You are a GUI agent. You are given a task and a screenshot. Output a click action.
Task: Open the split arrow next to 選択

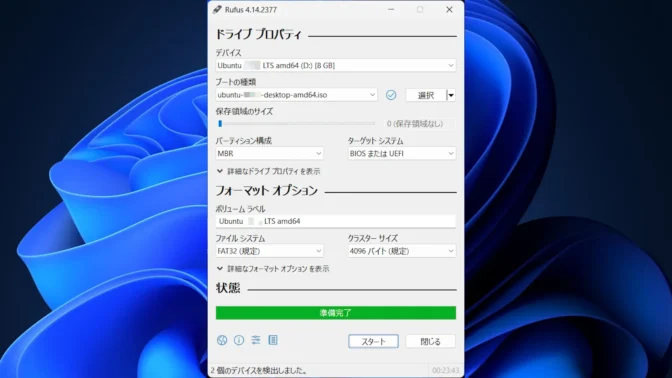451,95
